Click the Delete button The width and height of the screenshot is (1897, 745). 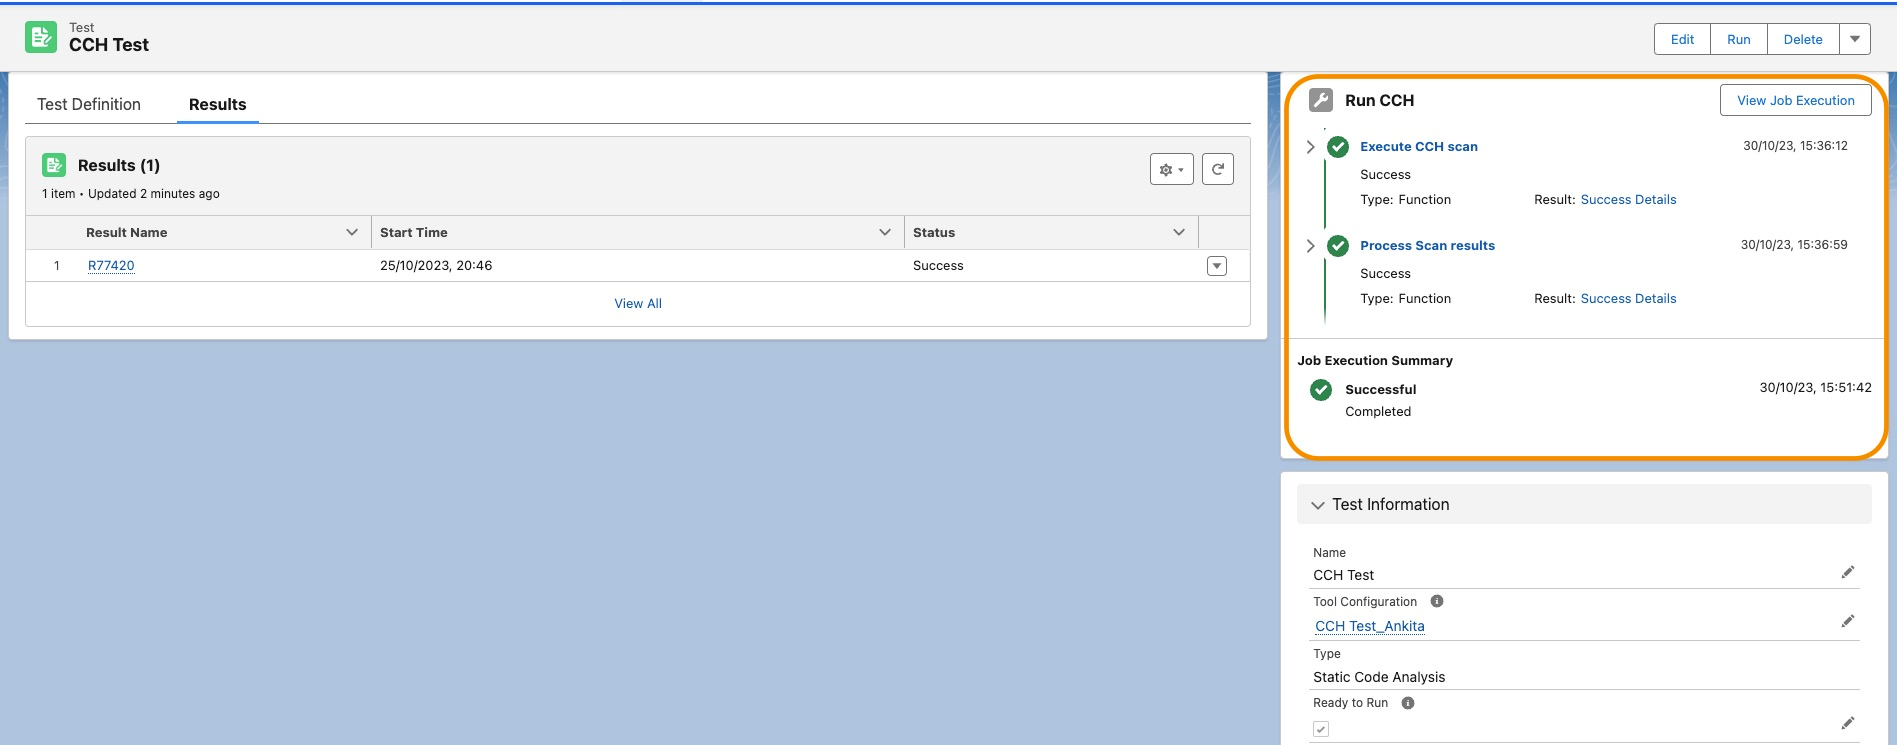point(1803,39)
